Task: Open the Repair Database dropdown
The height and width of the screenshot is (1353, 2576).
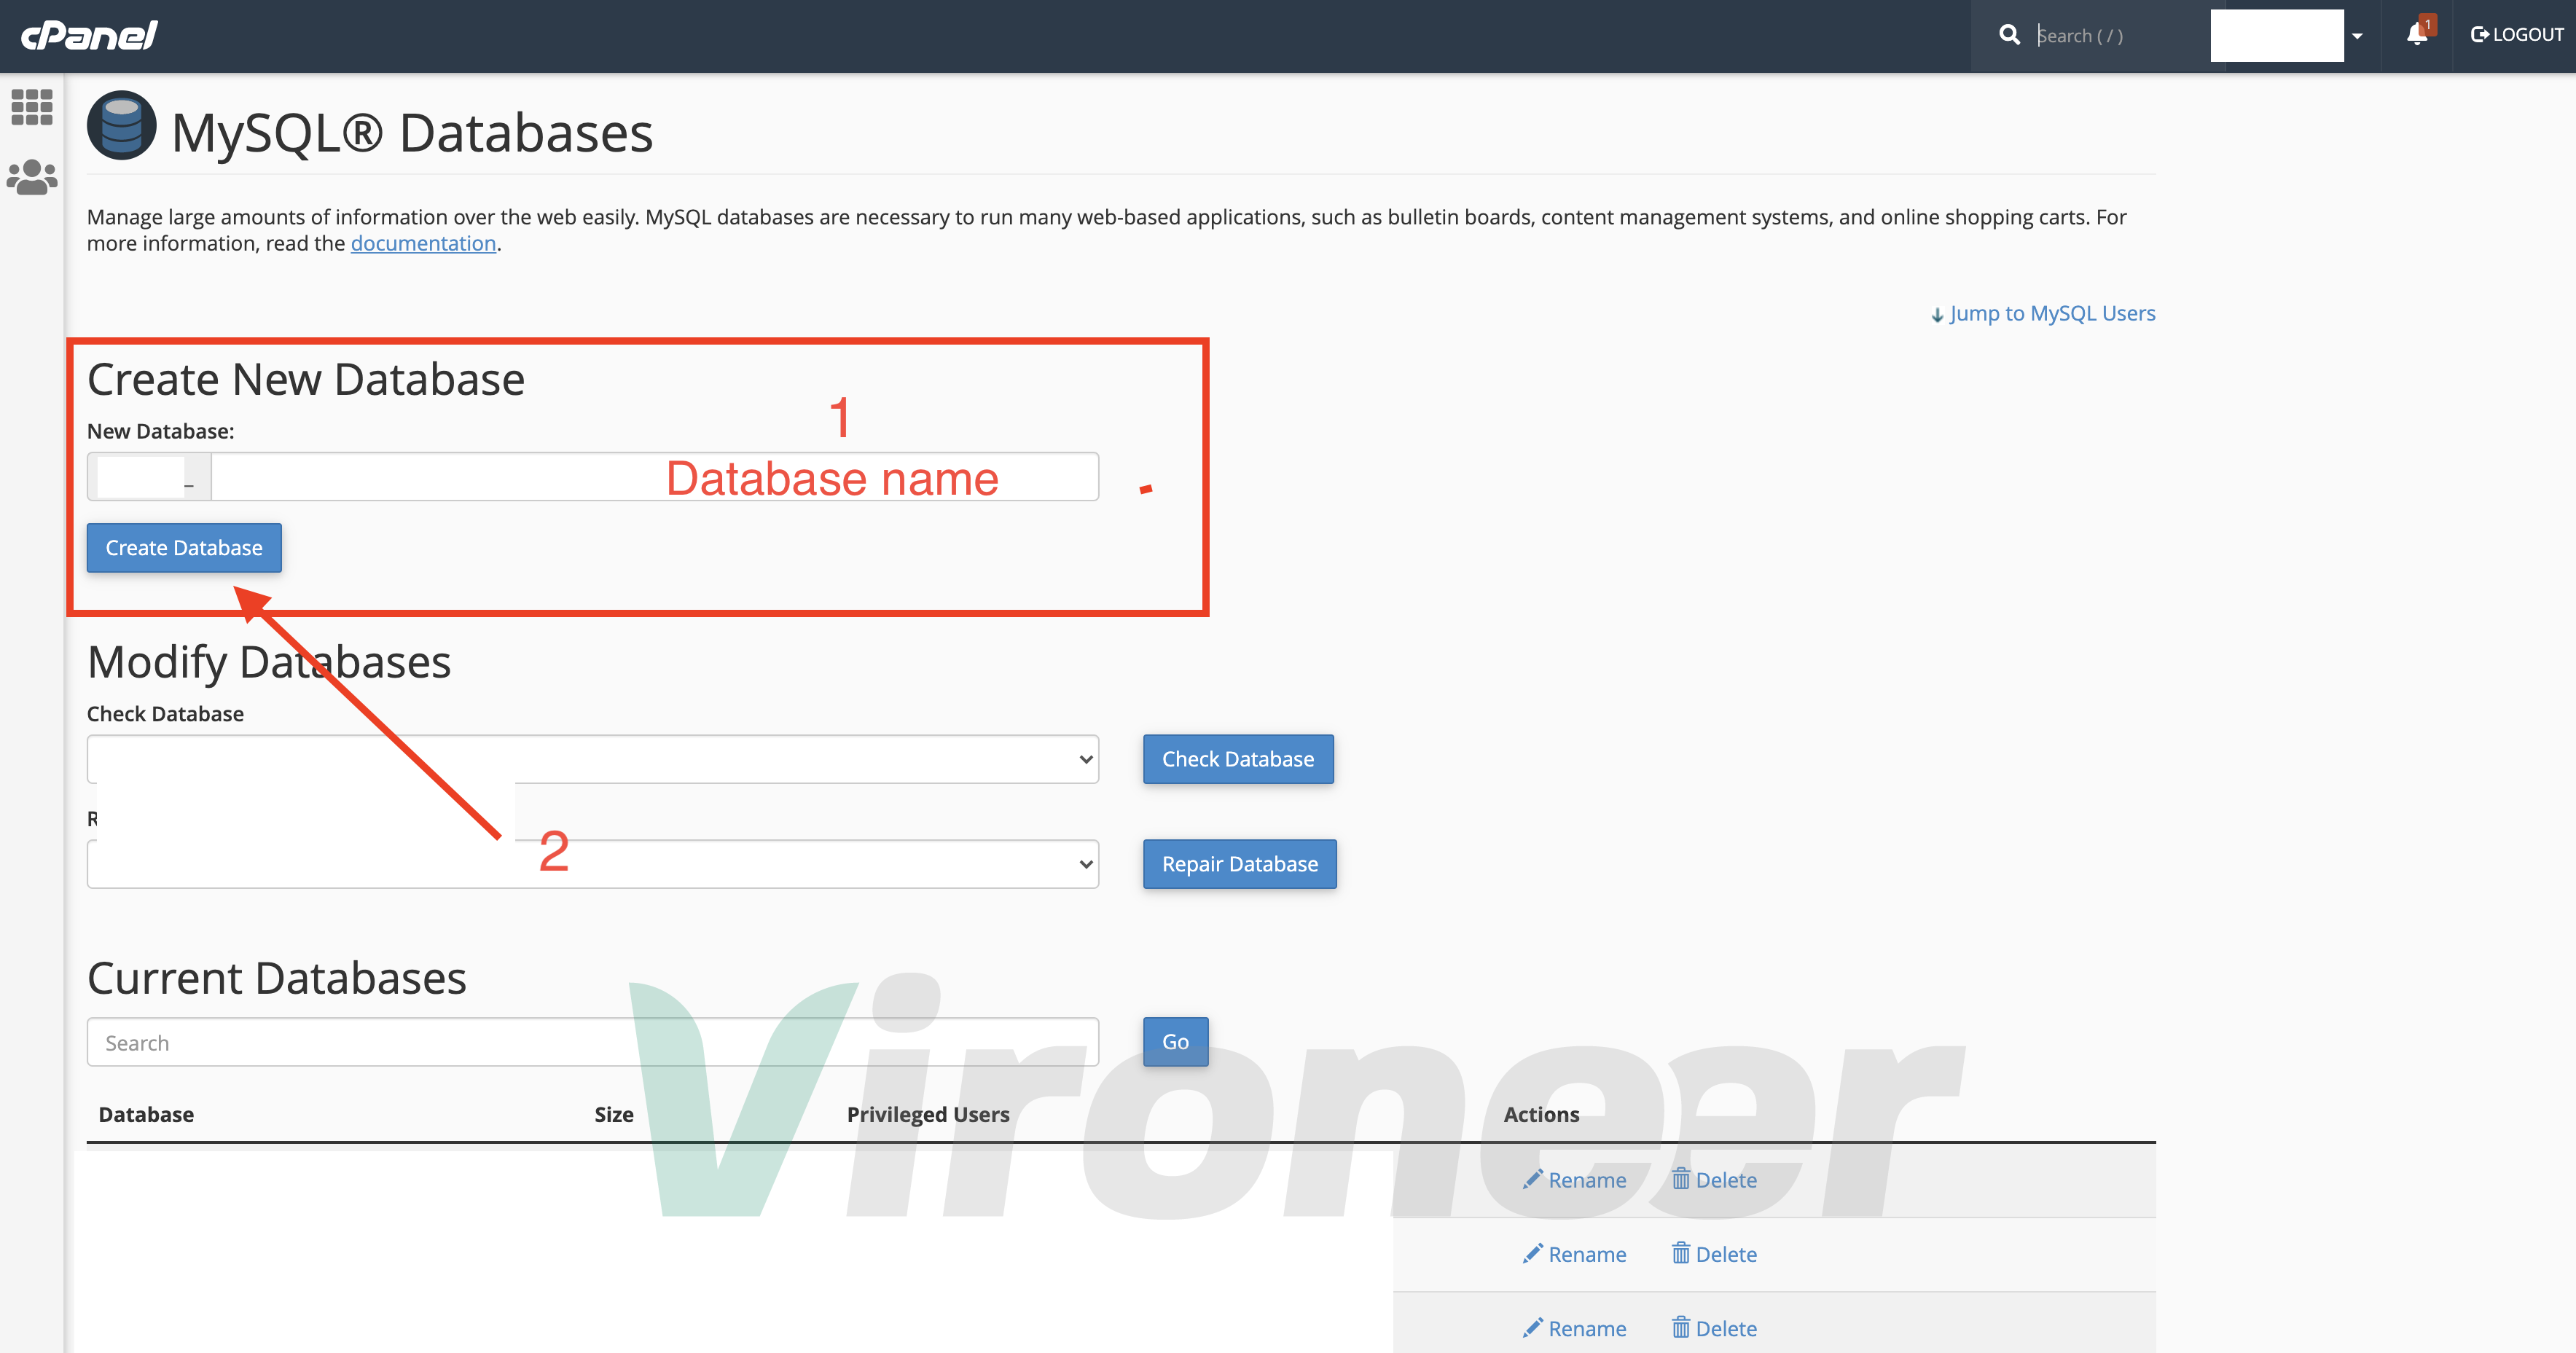Action: click(800, 864)
